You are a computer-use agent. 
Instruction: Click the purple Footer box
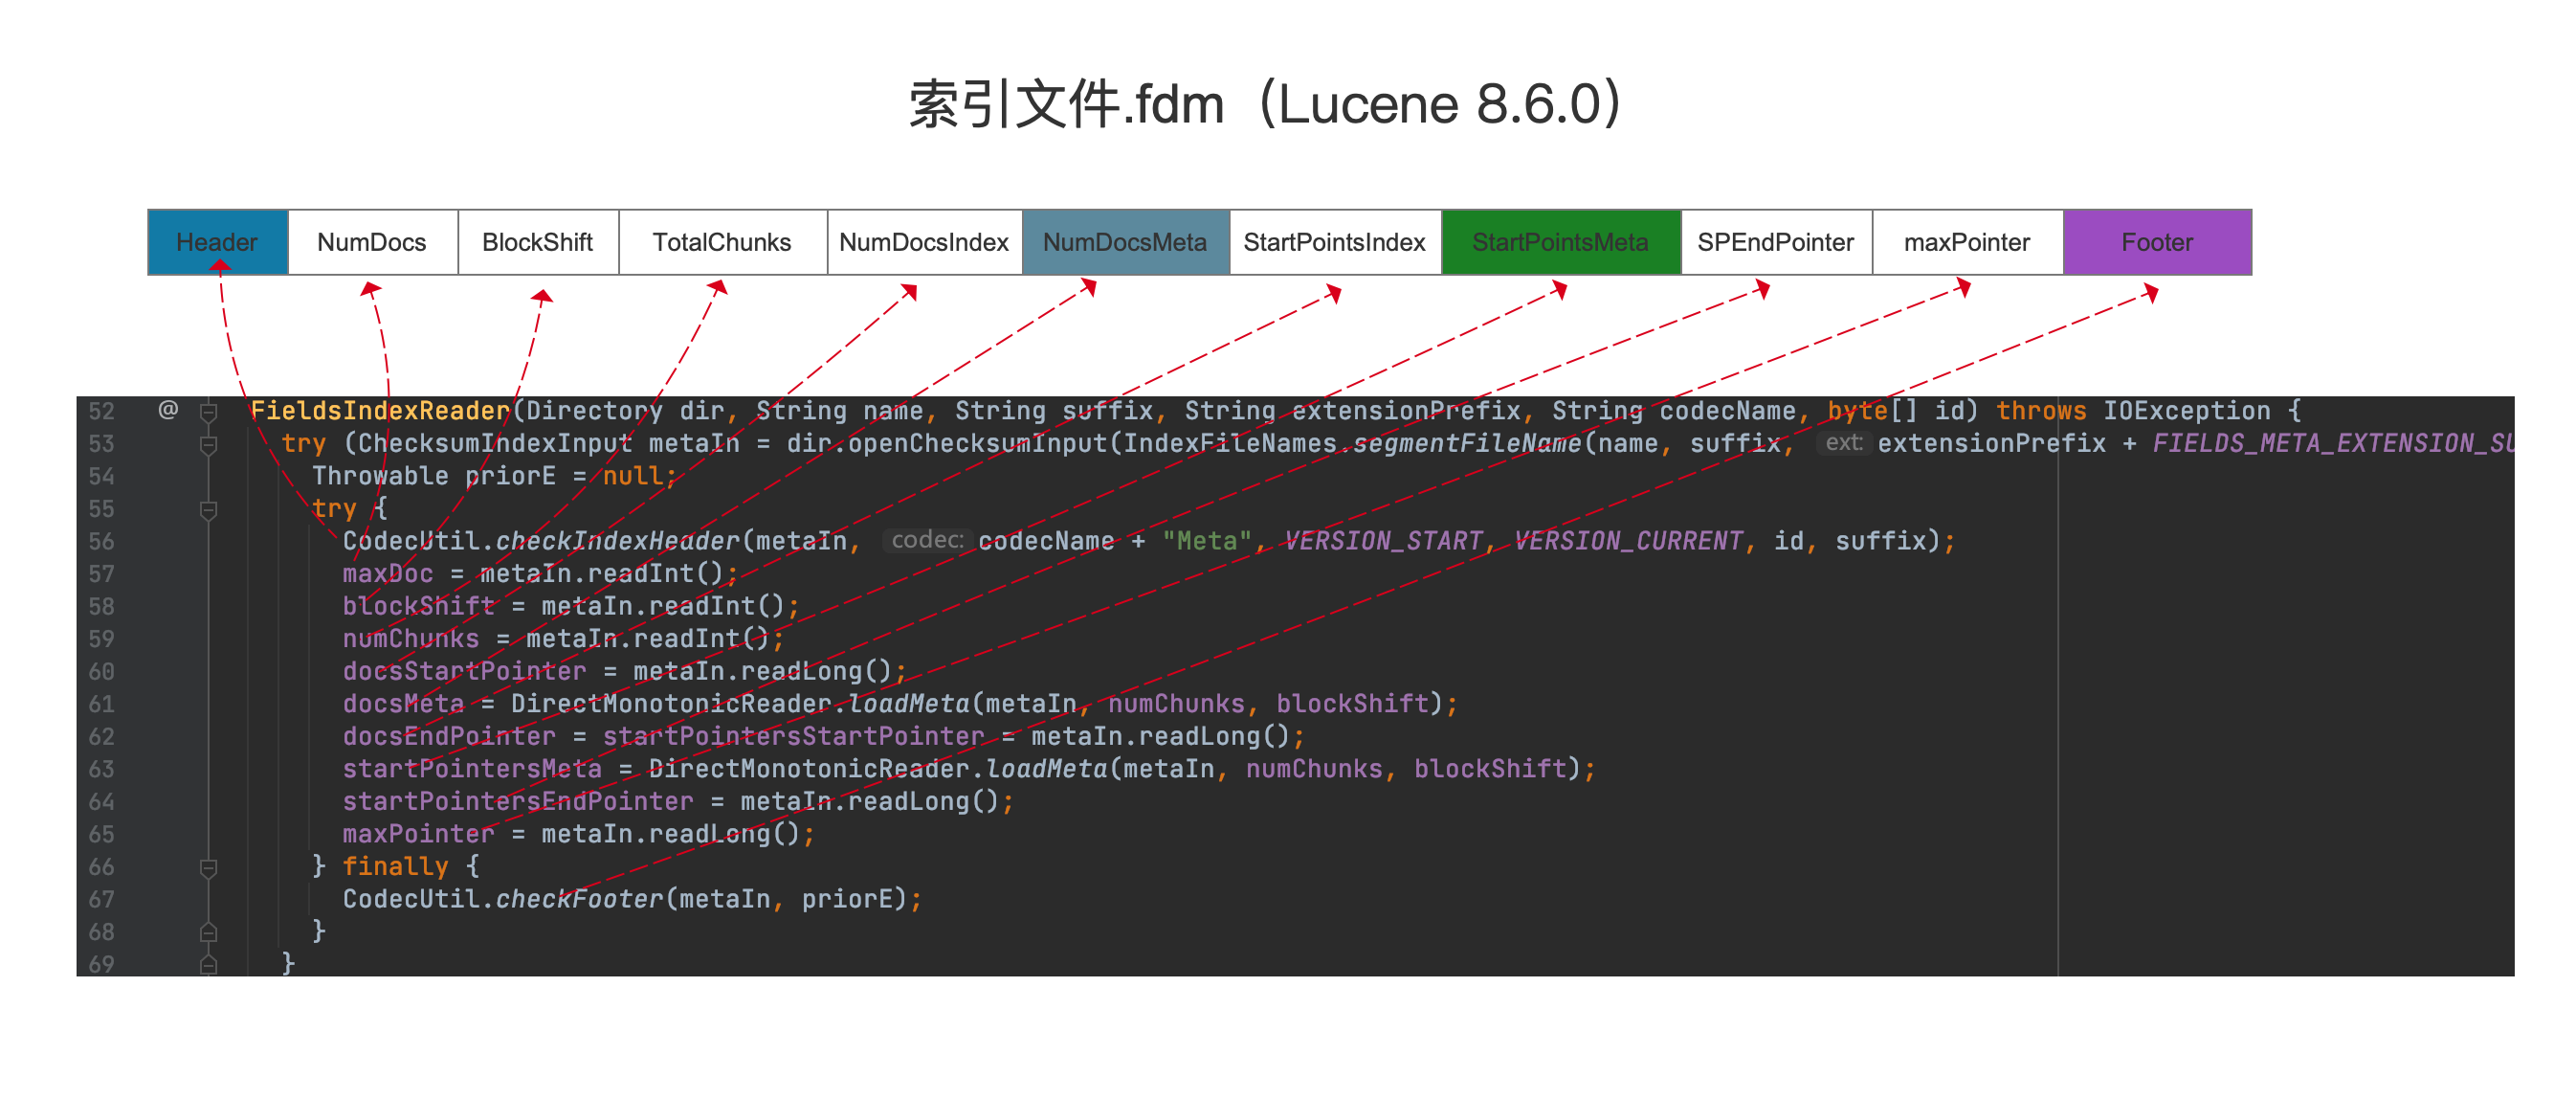pos(2158,242)
